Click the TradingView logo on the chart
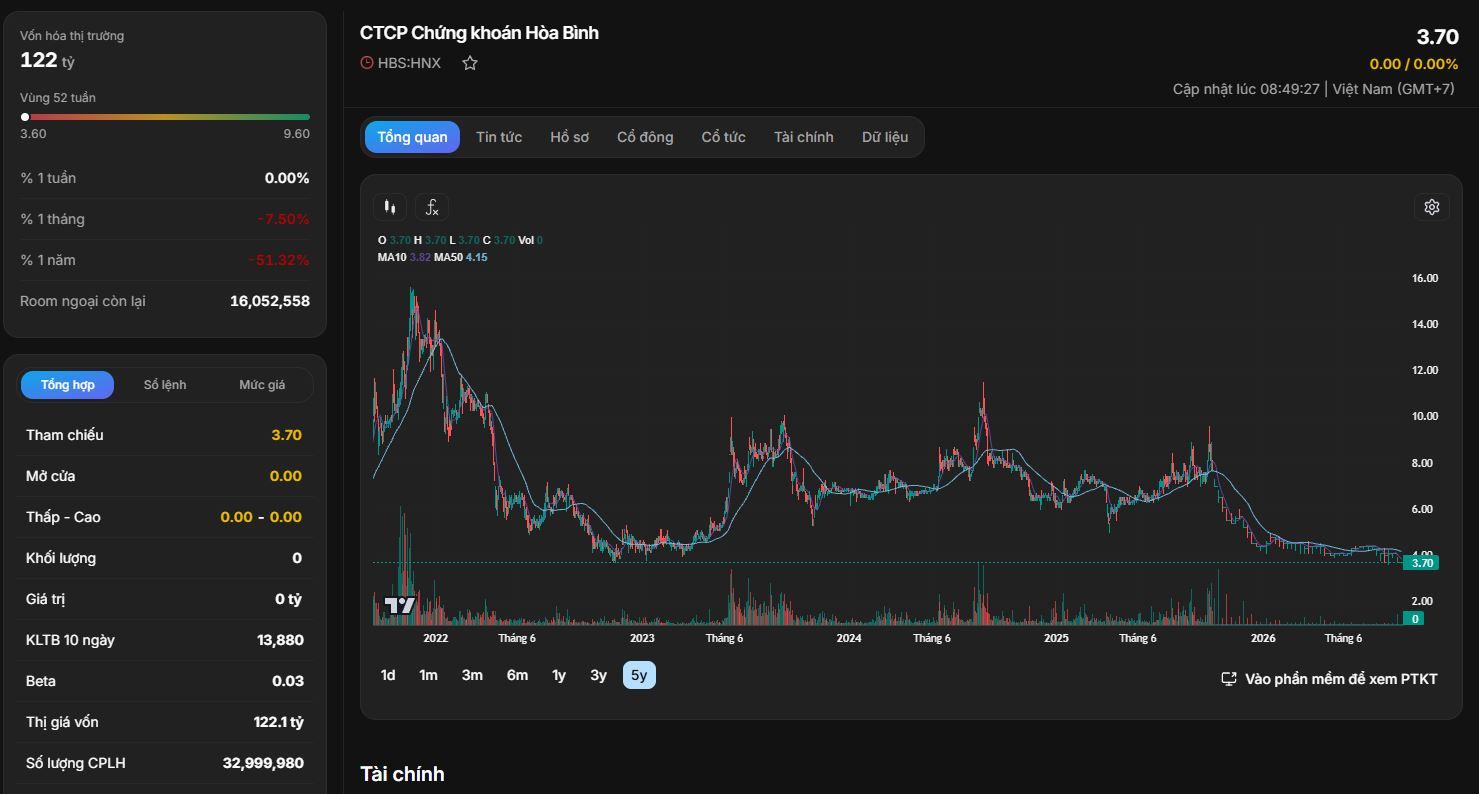 coord(400,605)
